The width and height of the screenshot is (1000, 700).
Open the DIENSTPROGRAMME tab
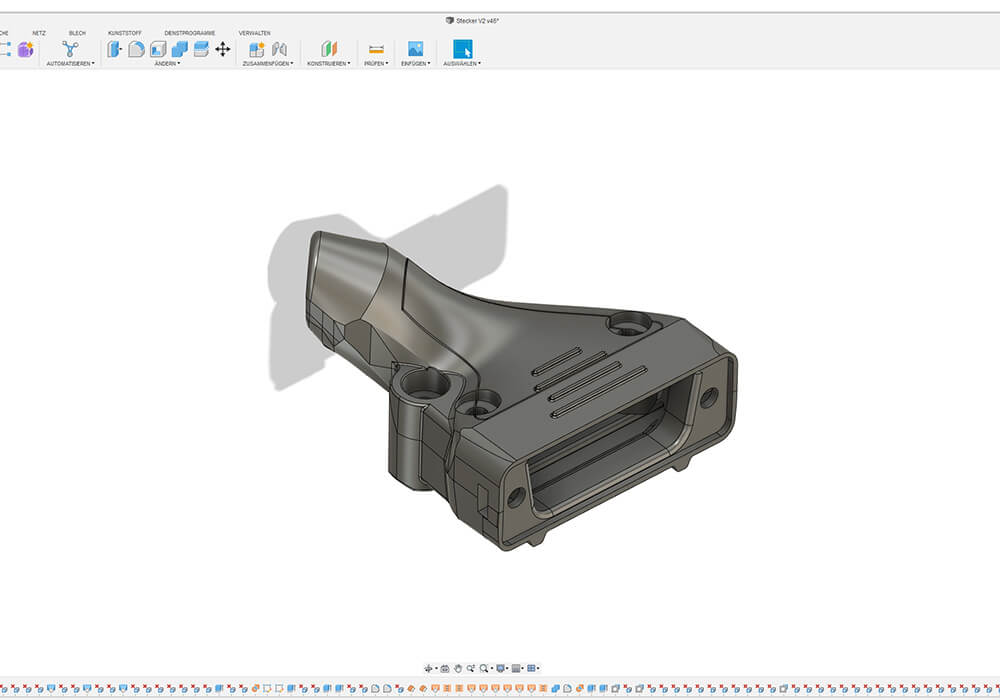click(190, 33)
